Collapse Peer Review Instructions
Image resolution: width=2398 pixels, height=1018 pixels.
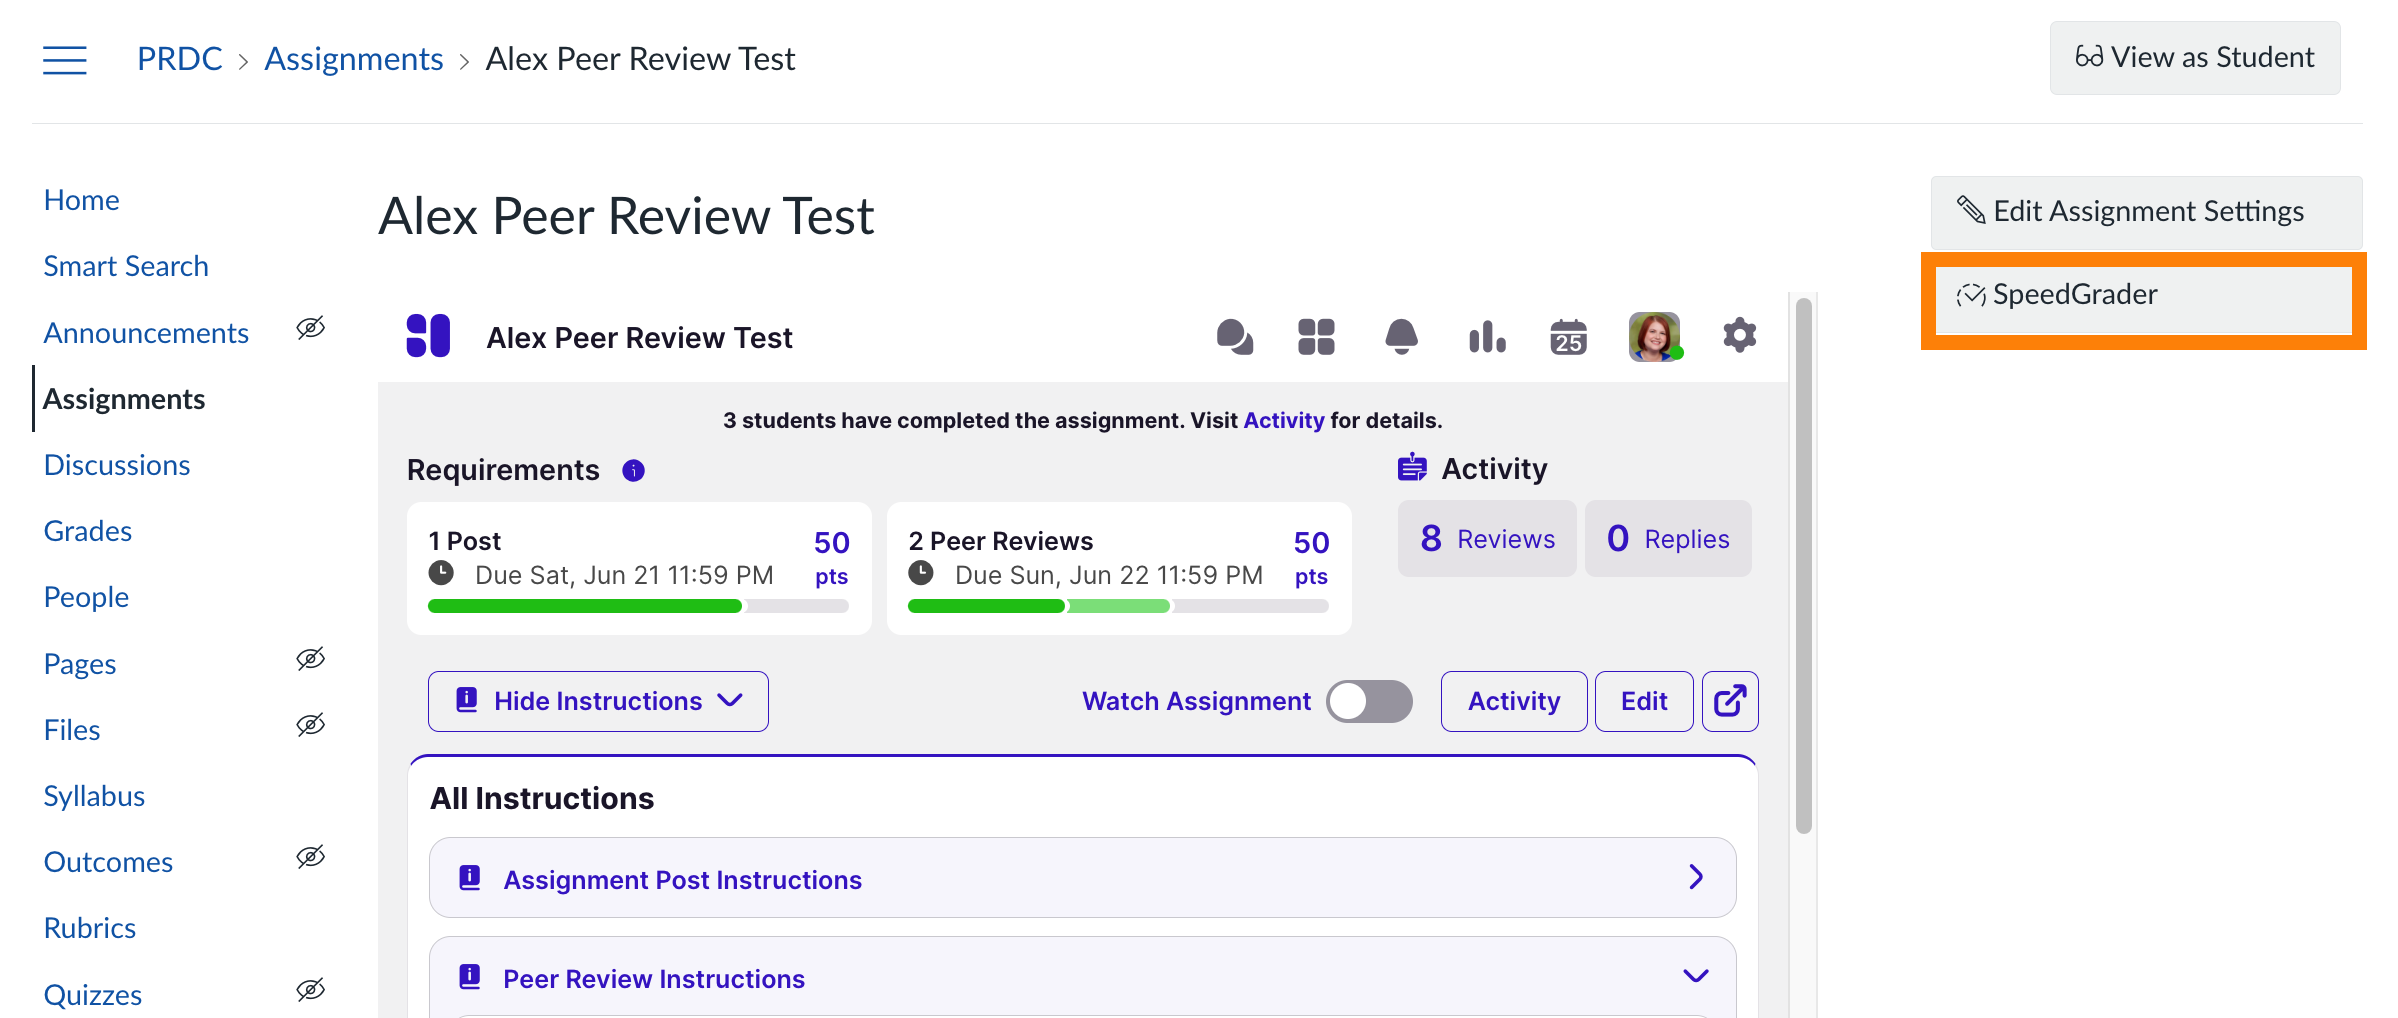[1696, 975]
